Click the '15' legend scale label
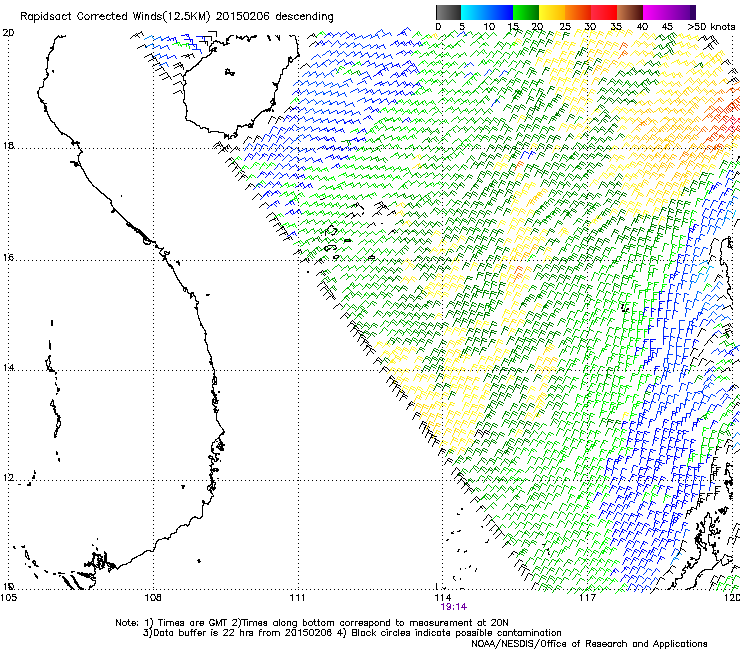This screenshot has width=740, height=650. click(513, 26)
